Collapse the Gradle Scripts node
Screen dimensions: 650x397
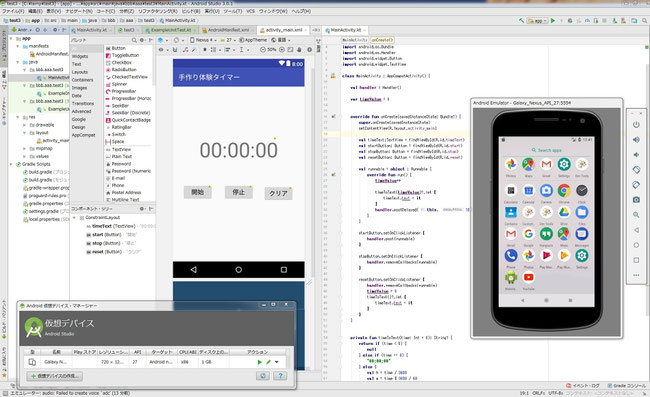(11, 165)
